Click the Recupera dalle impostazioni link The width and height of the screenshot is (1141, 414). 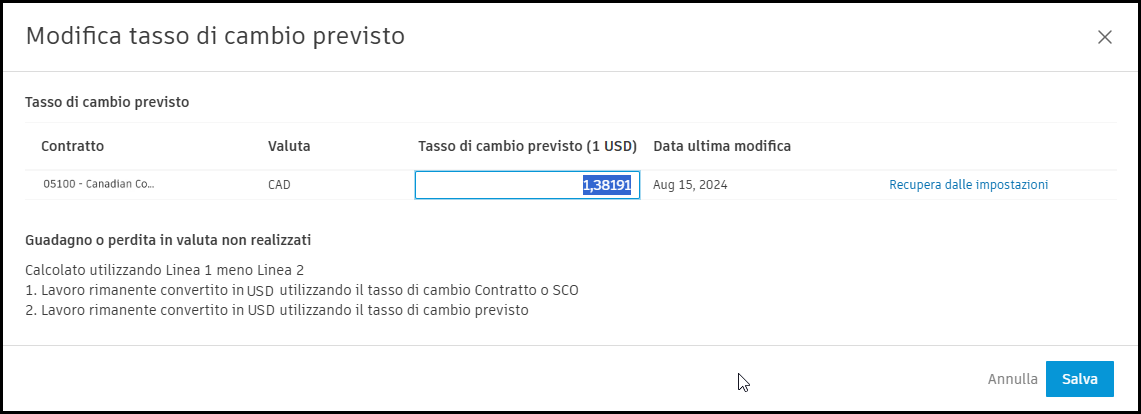coord(968,185)
